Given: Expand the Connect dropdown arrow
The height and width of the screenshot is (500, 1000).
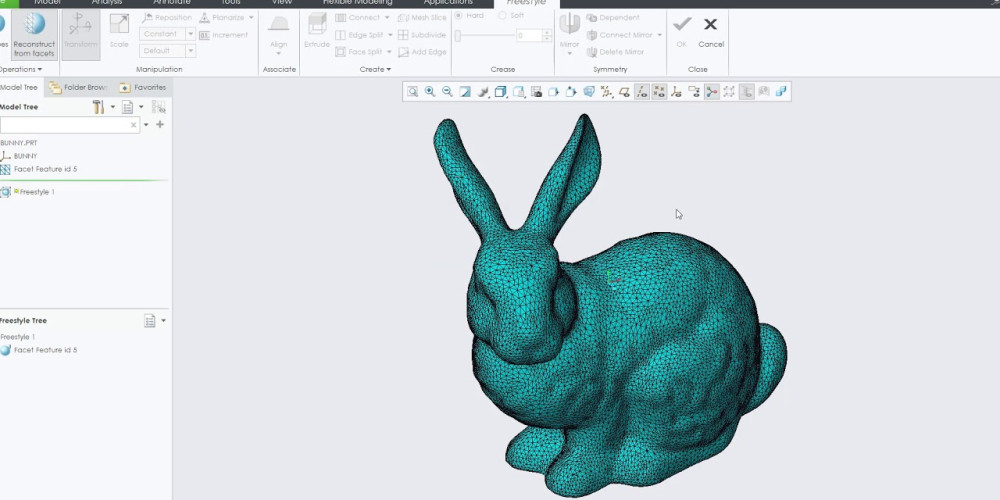Looking at the screenshot, I should [x=387, y=18].
